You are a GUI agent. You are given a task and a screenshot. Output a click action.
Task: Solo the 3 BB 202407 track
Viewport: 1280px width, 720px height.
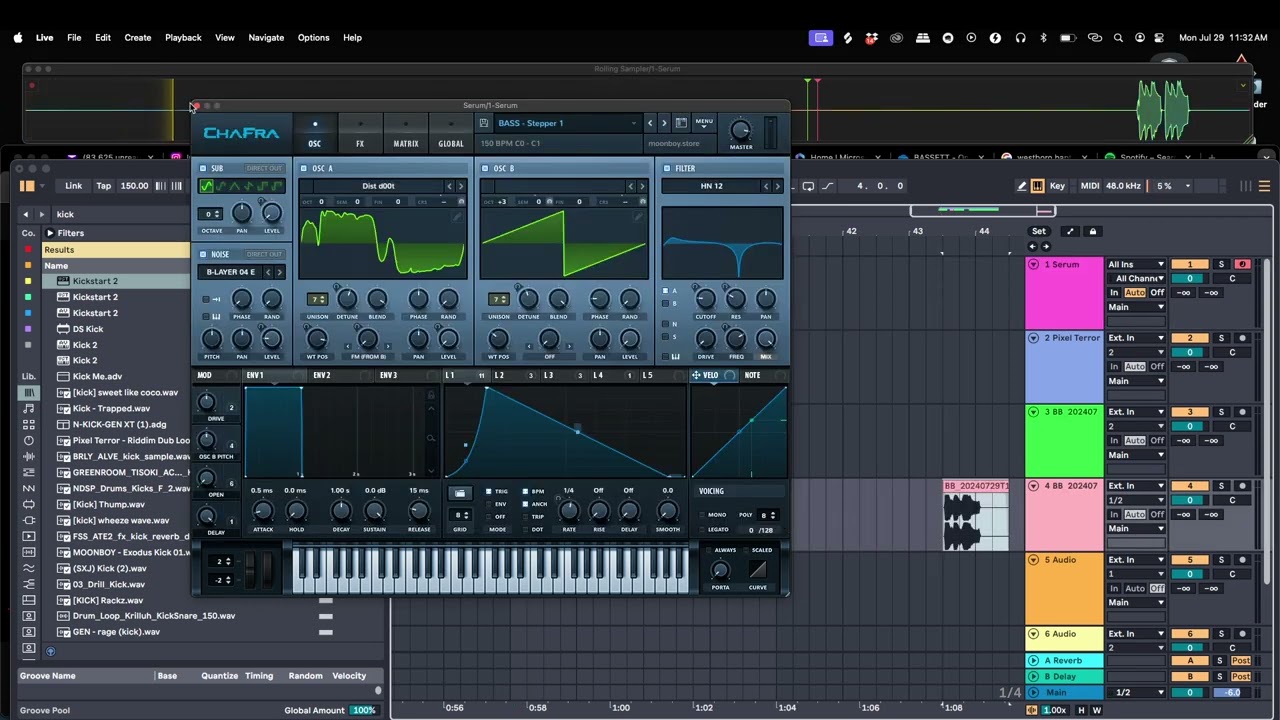[1221, 412]
